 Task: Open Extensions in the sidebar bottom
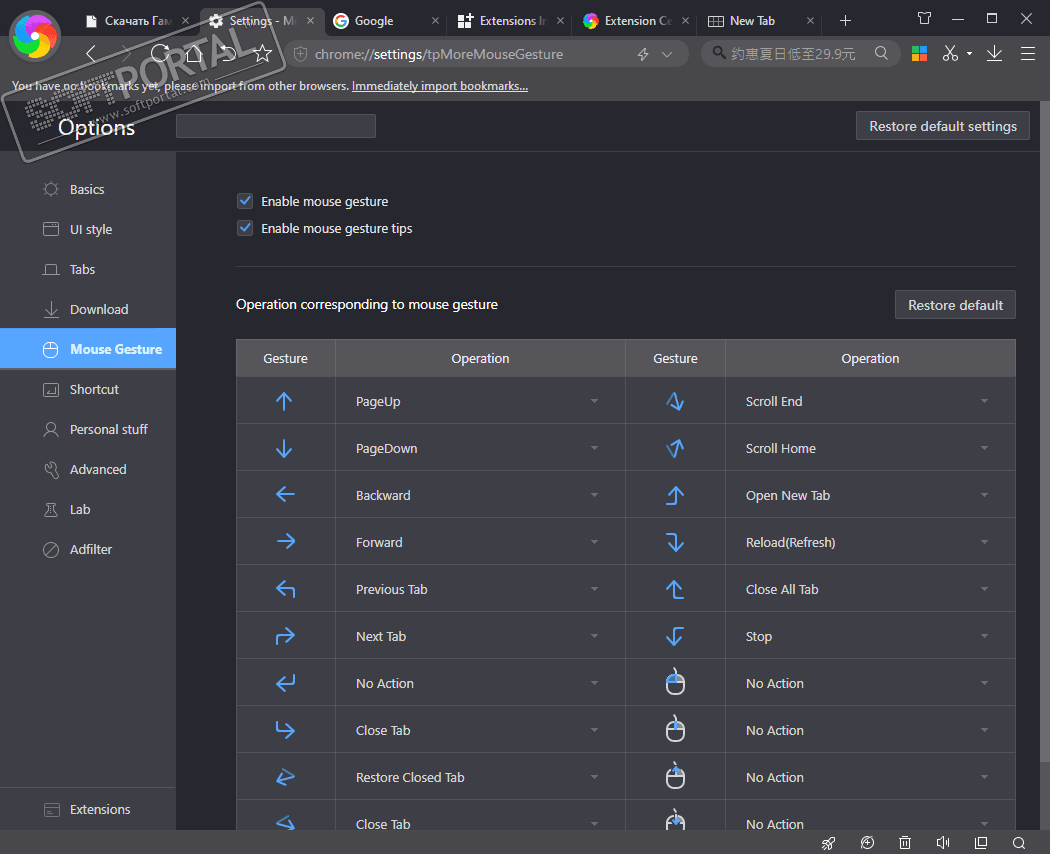point(88,809)
